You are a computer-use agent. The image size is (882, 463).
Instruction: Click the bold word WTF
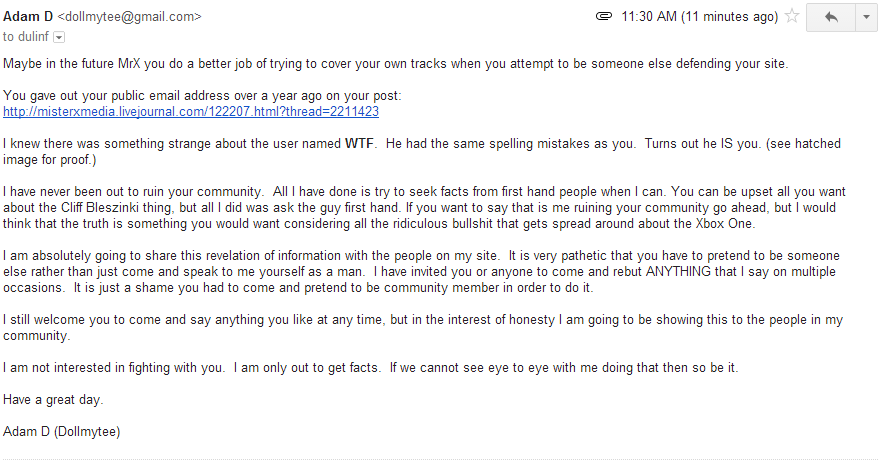[x=359, y=144]
